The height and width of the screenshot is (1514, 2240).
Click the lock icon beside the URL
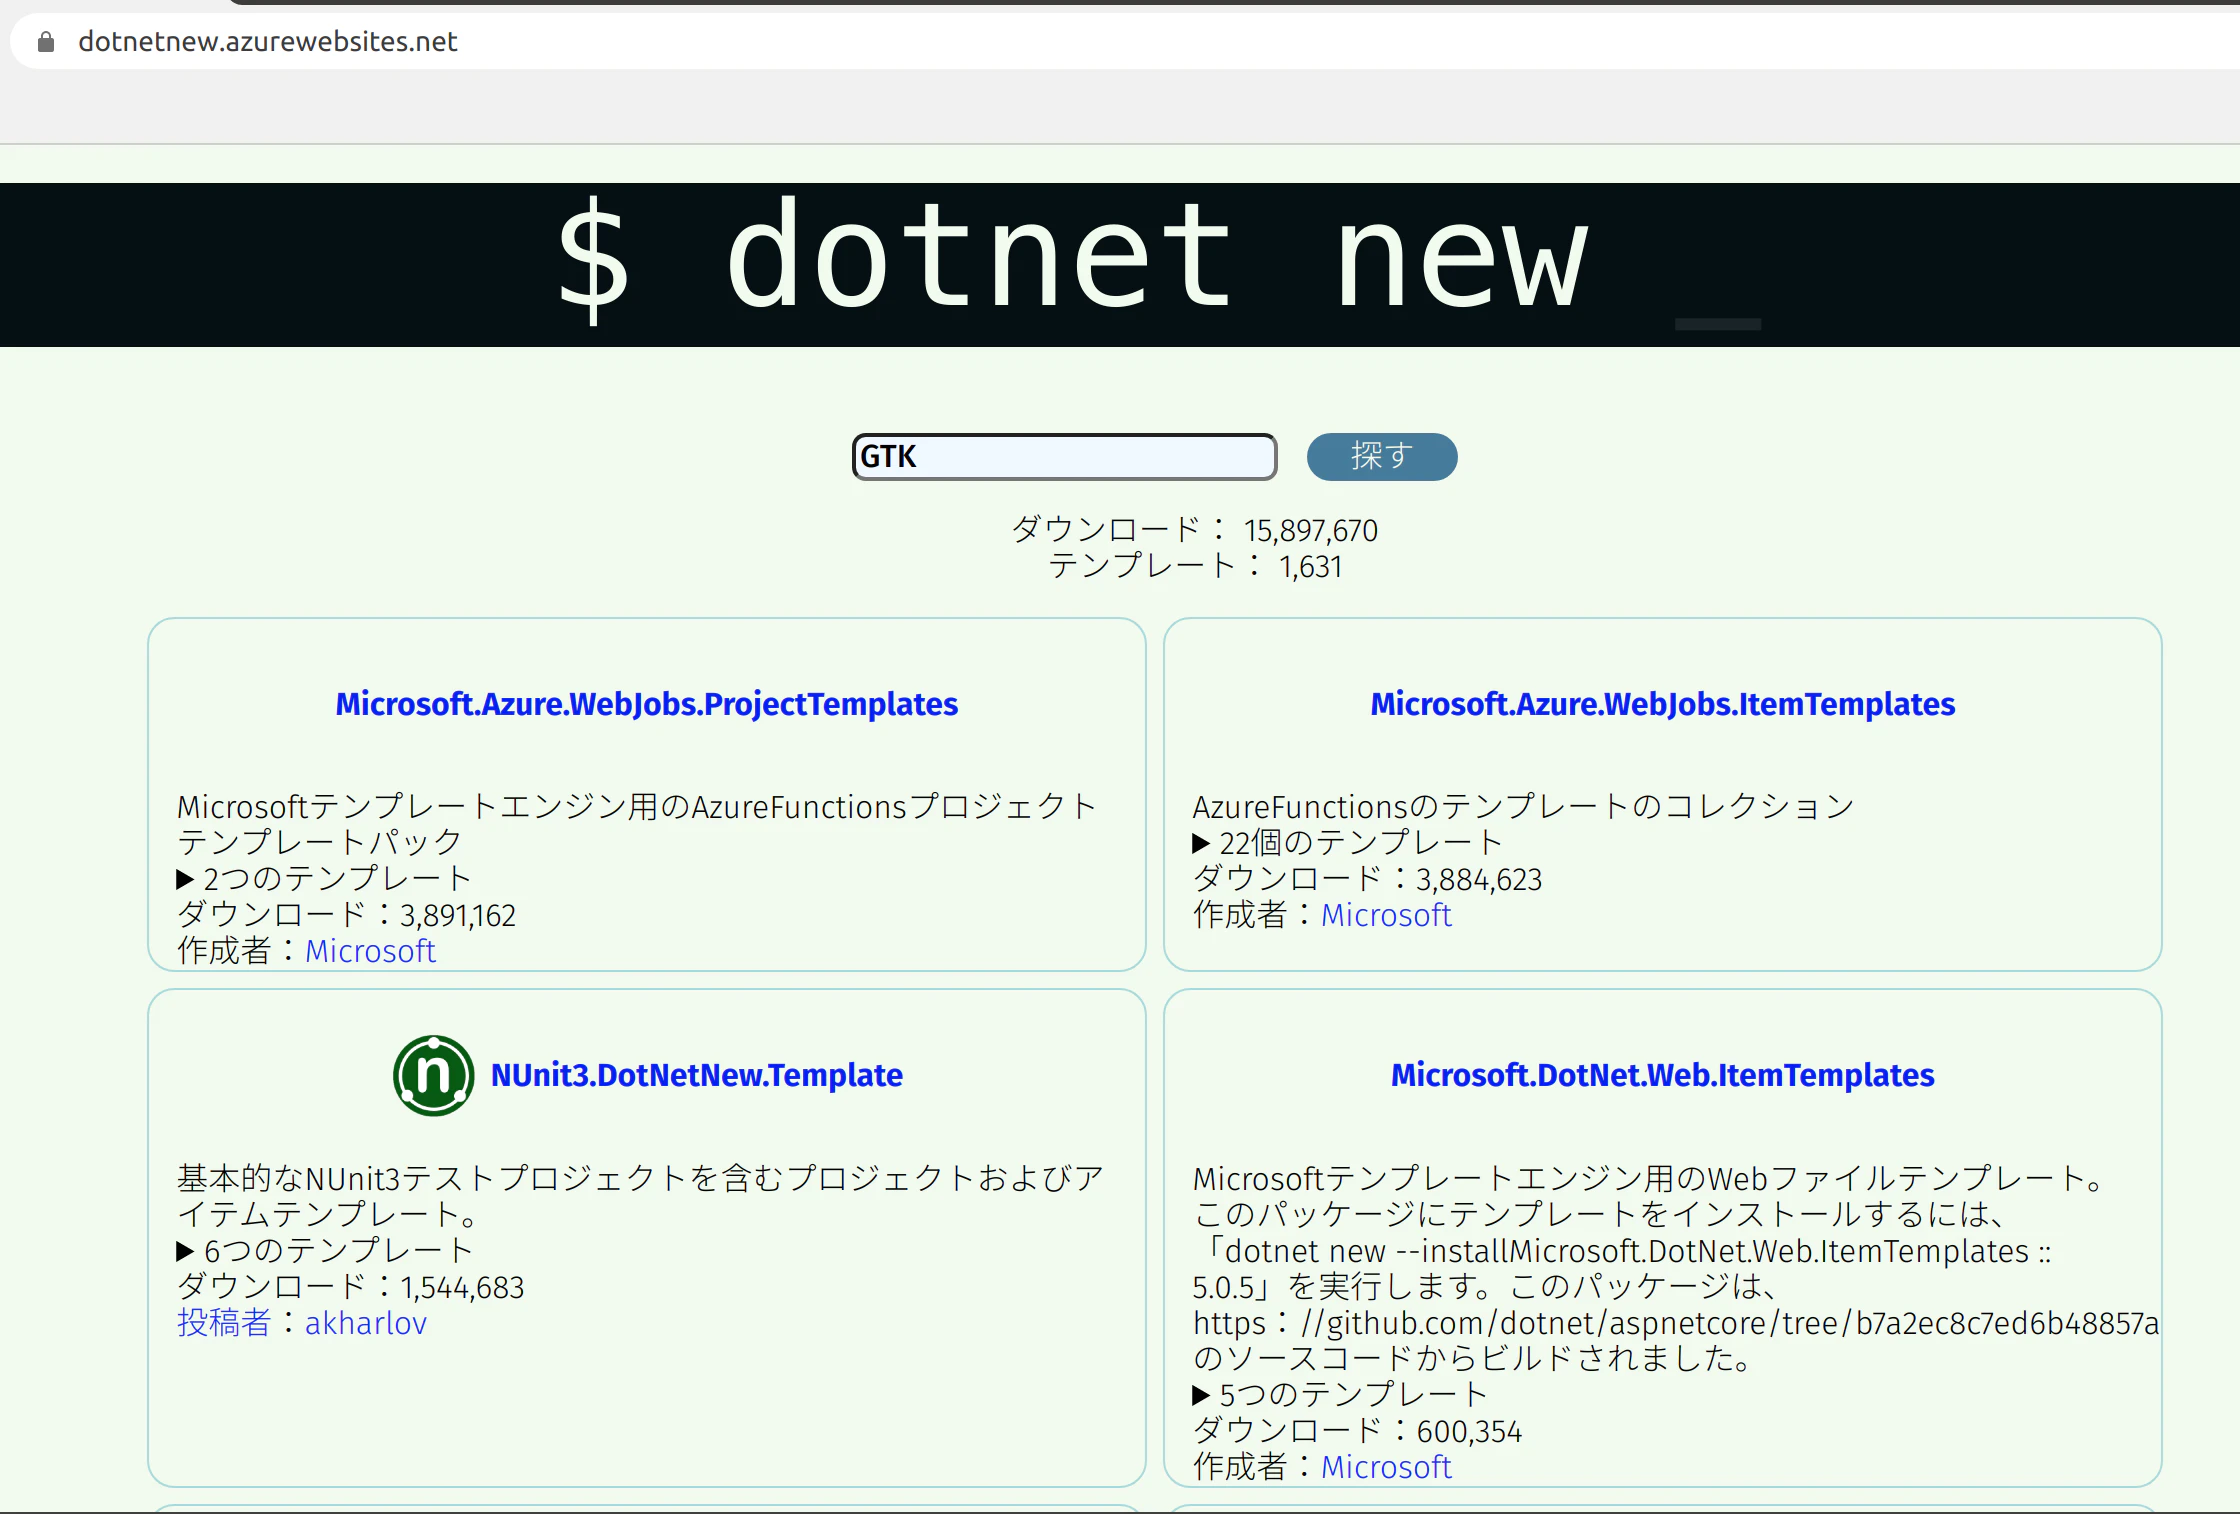point(45,42)
